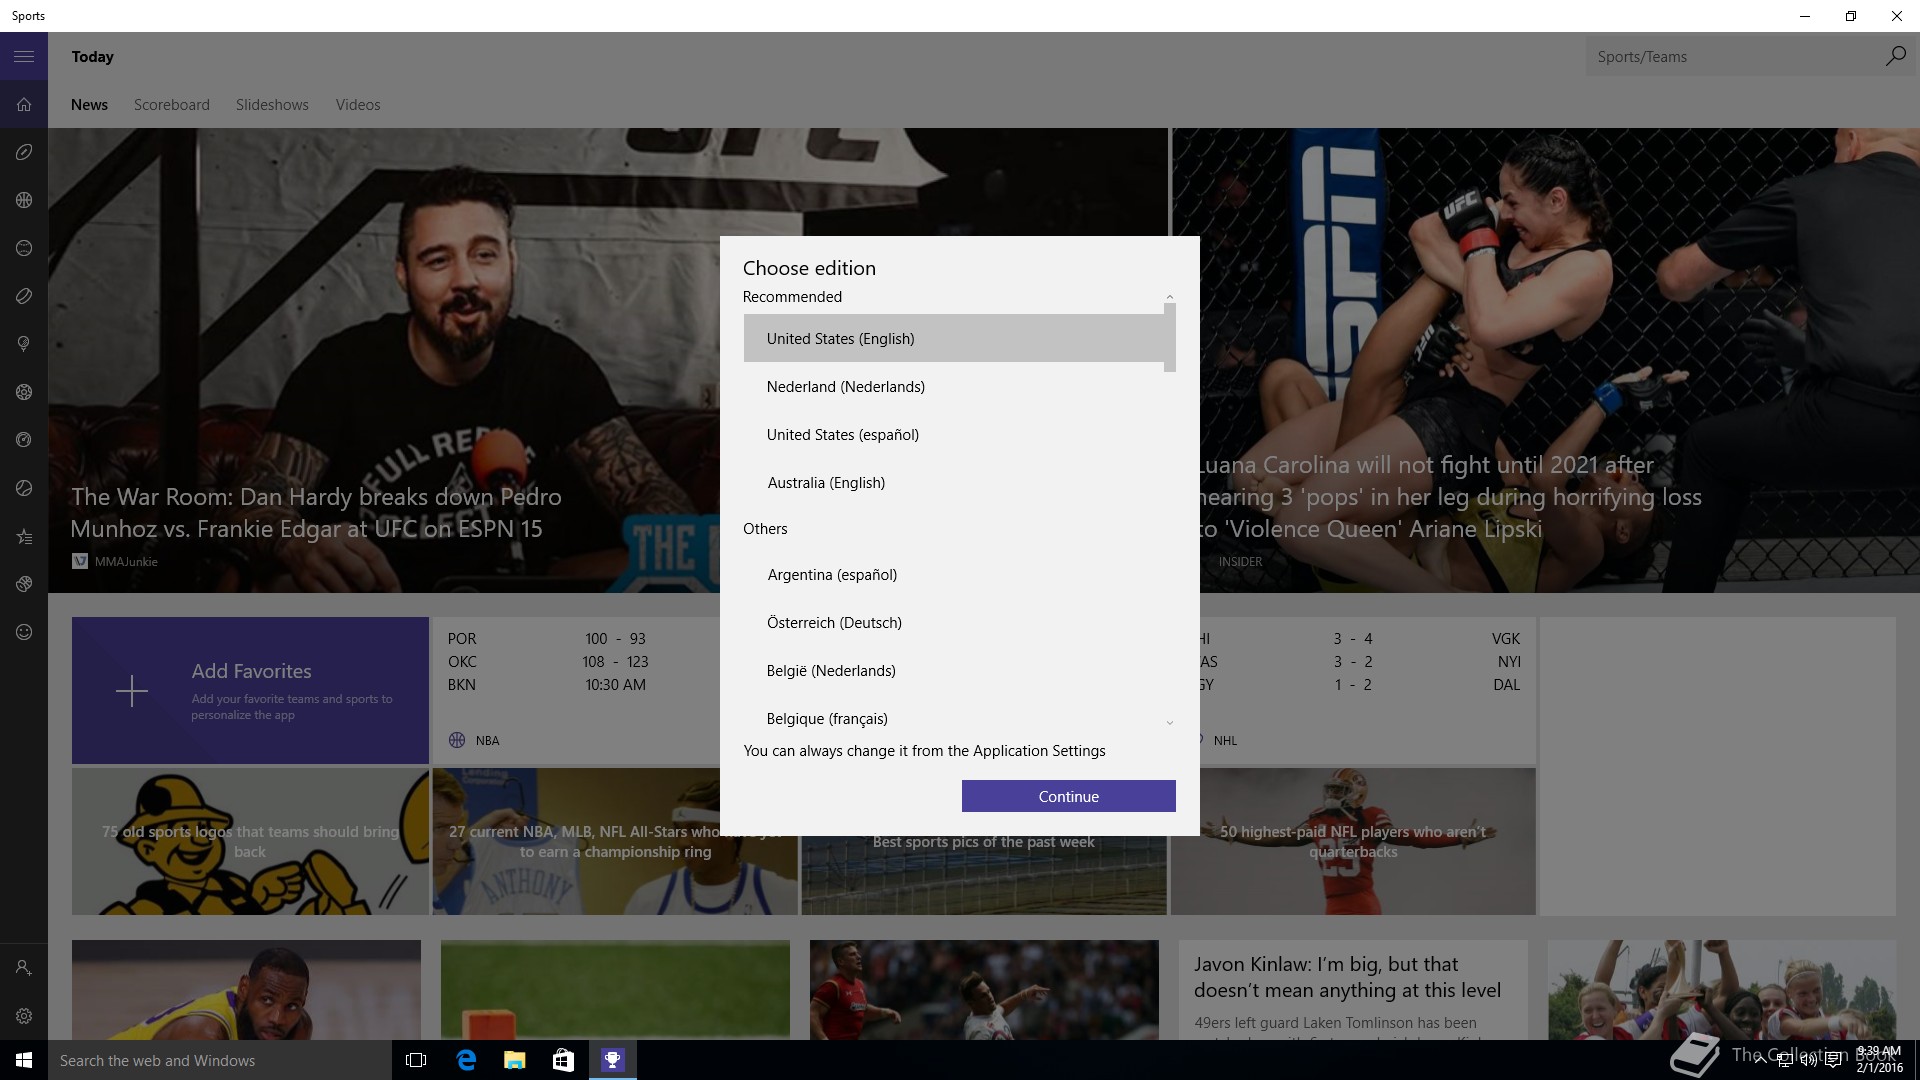Click the INSIDER source label

1240,561
